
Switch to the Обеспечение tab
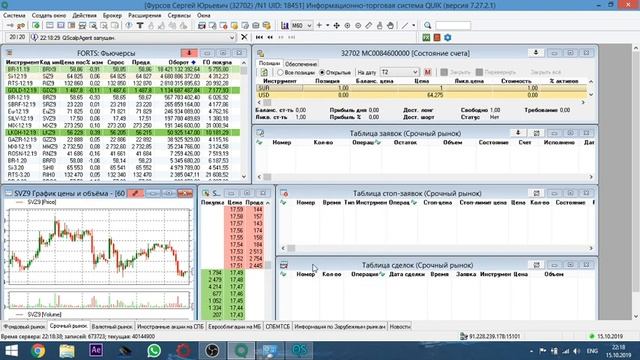click(x=301, y=64)
